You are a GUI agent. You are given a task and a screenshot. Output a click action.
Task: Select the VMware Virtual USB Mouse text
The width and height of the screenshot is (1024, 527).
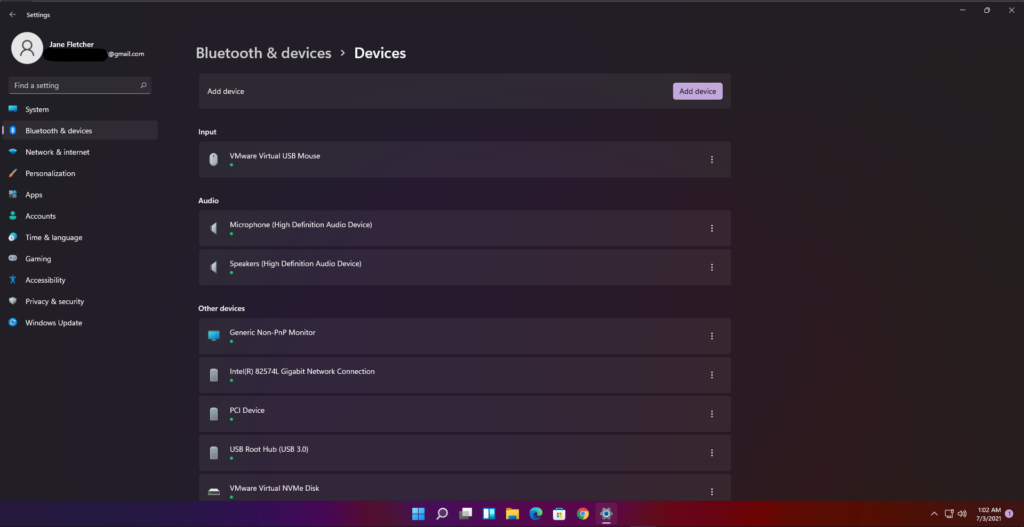[x=275, y=156]
